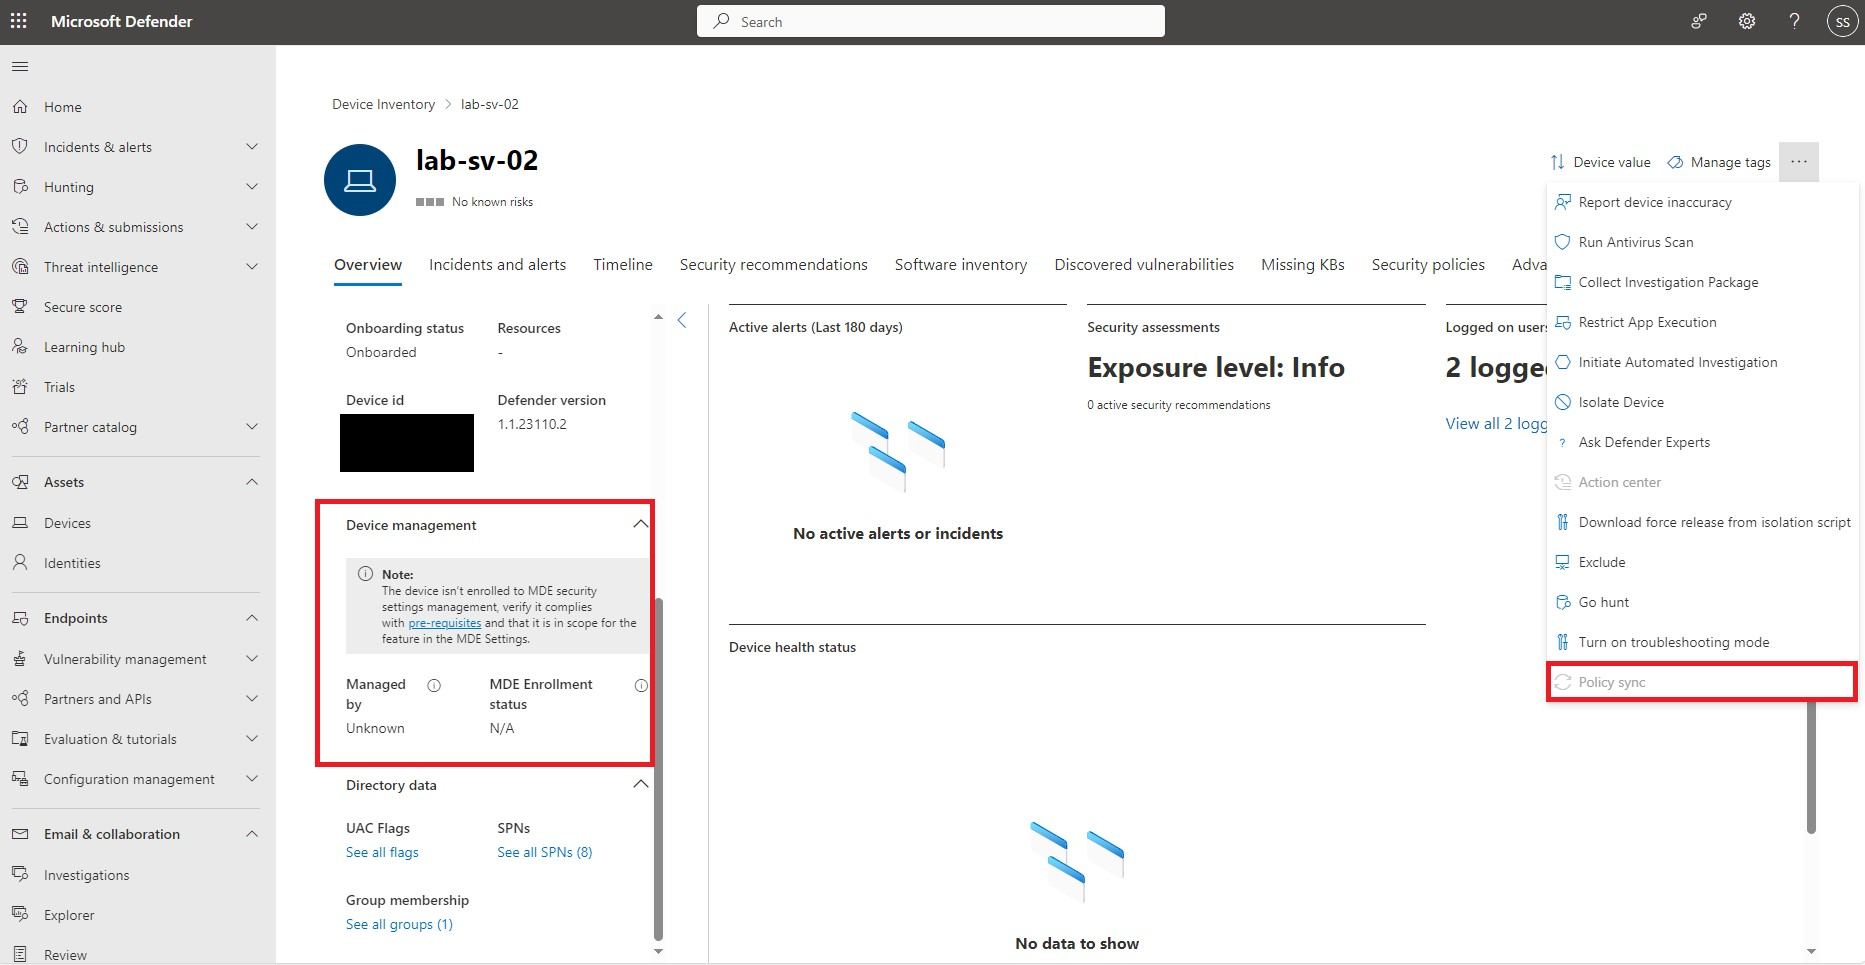This screenshot has height=965, width=1865.
Task: Open the SS profile avatar
Action: (x=1842, y=21)
